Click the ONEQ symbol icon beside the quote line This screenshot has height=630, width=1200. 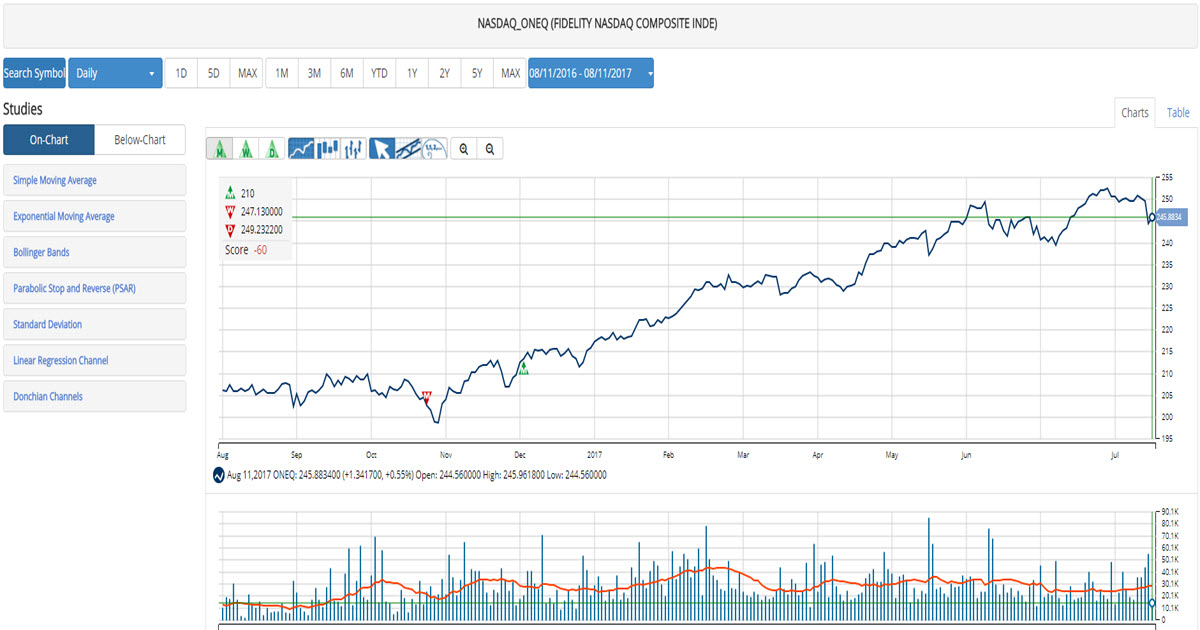219,475
